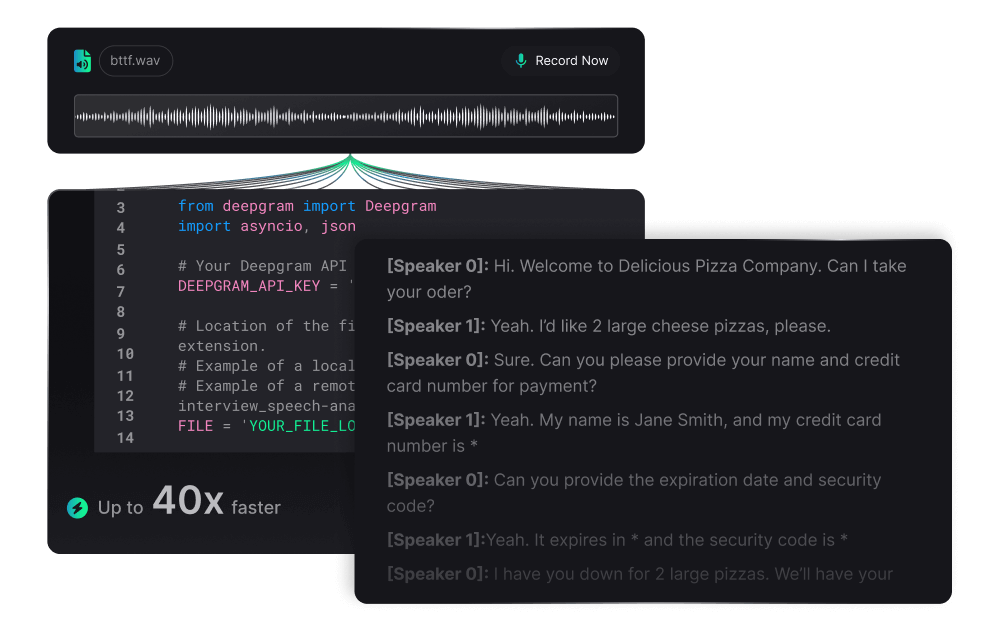Click the green lightning bolt icon
1000x633 pixels.
(78, 508)
